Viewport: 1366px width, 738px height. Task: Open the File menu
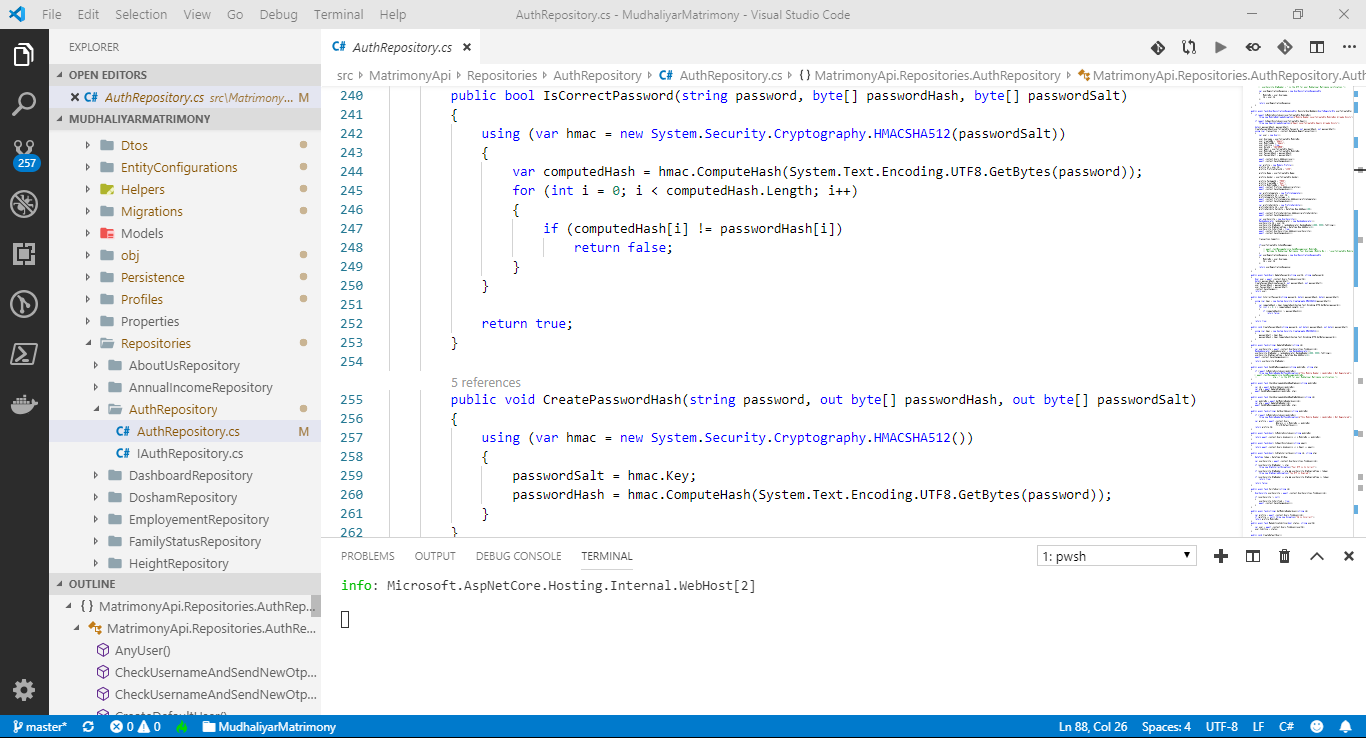52,14
